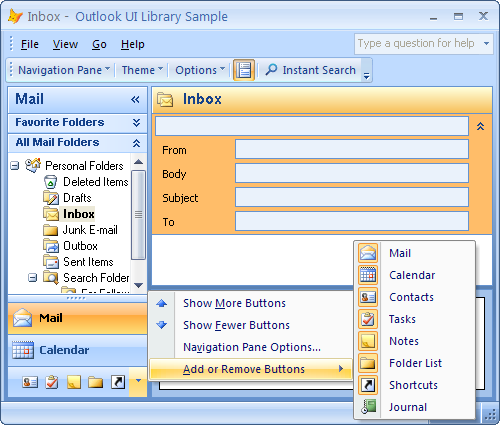Open the Options dropdown
The image size is (500, 425).
[x=200, y=70]
